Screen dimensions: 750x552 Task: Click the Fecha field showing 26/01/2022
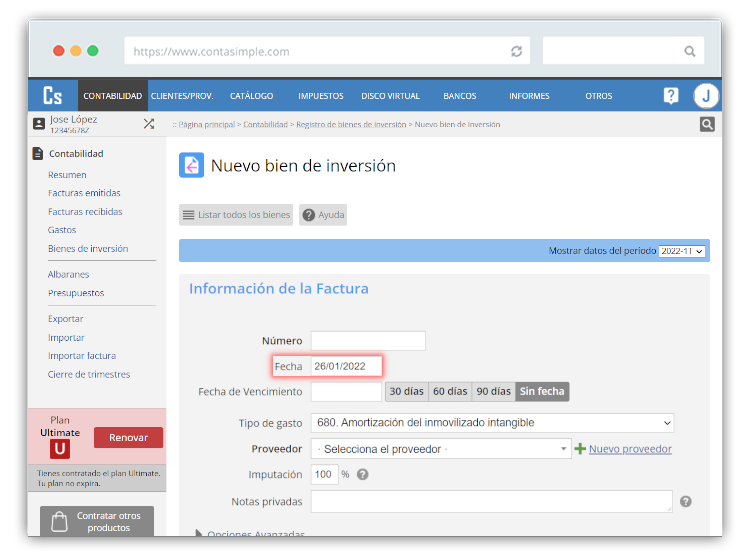(x=346, y=366)
